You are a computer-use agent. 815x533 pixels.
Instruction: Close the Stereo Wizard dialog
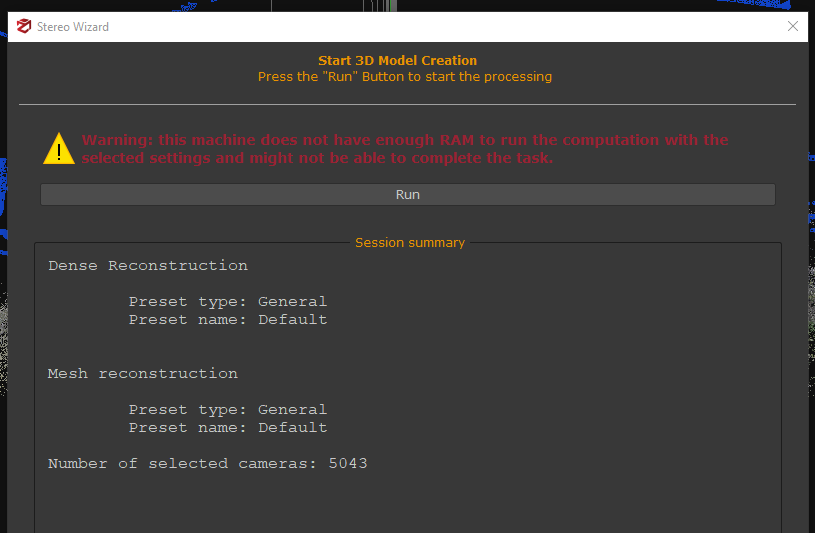click(793, 27)
